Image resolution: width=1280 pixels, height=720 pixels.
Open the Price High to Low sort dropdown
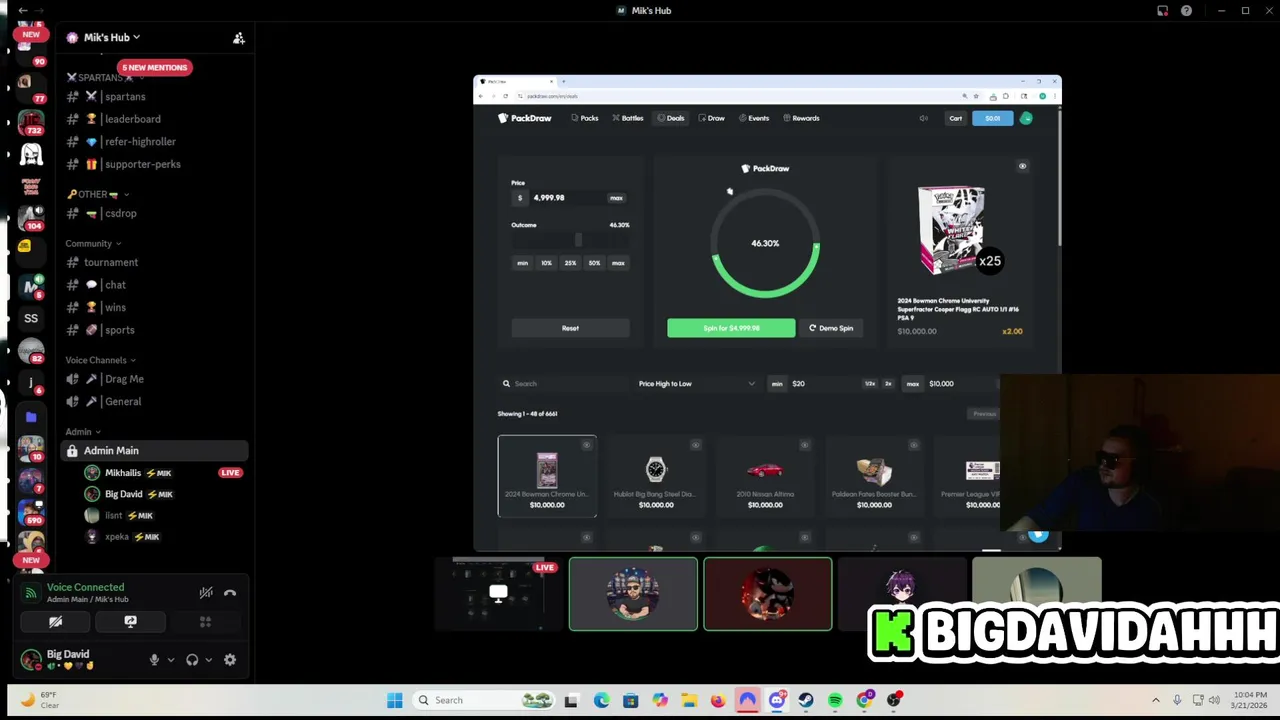(x=697, y=384)
